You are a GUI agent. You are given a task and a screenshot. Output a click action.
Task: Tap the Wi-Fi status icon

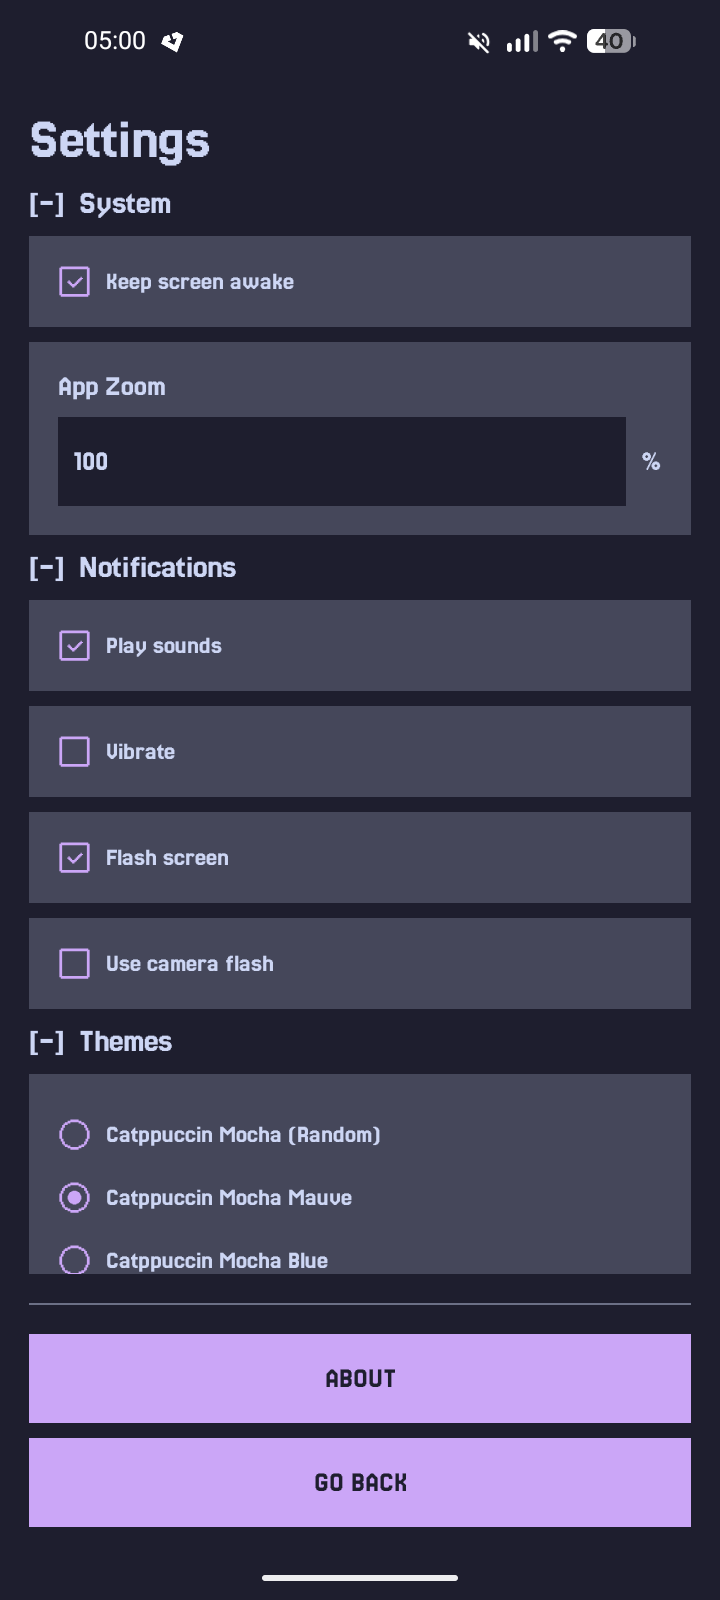click(x=563, y=41)
